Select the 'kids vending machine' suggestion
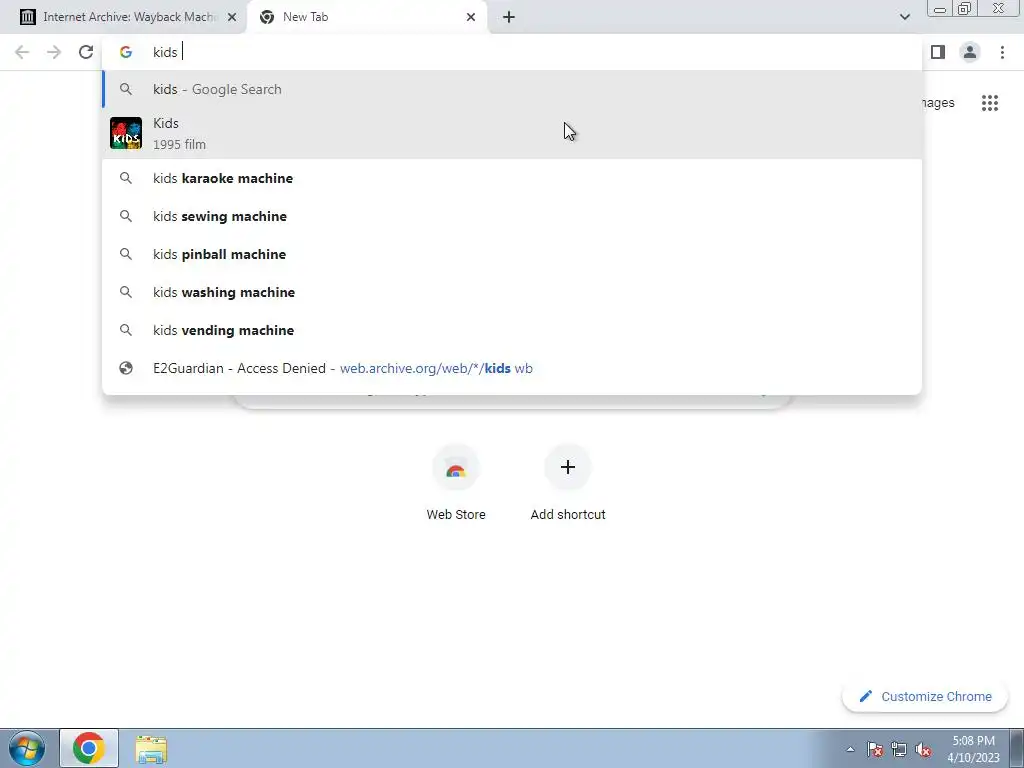This screenshot has width=1024, height=768. tap(512, 330)
